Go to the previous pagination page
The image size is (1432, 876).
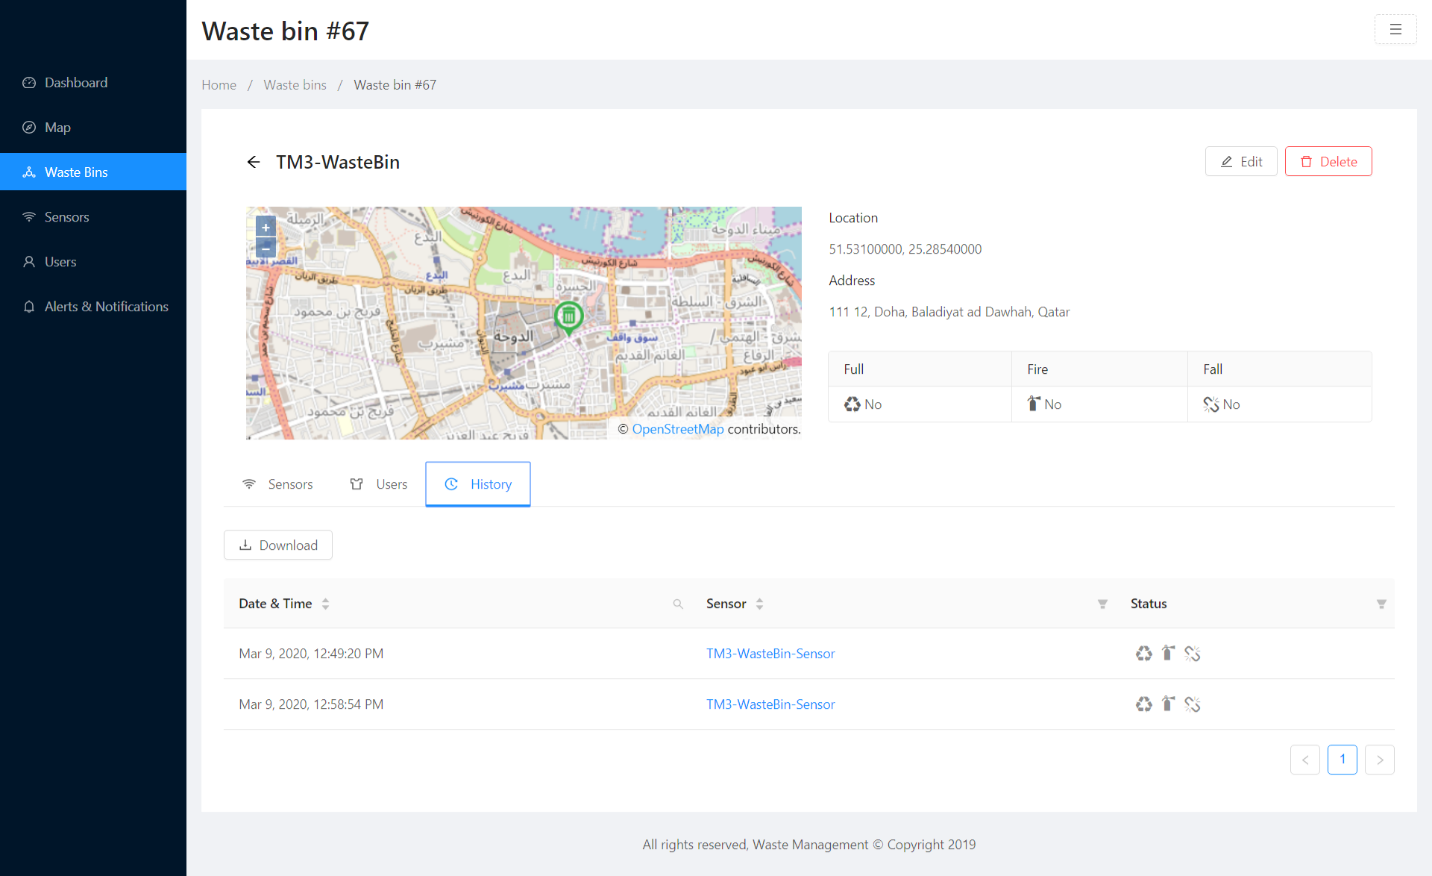[1305, 760]
